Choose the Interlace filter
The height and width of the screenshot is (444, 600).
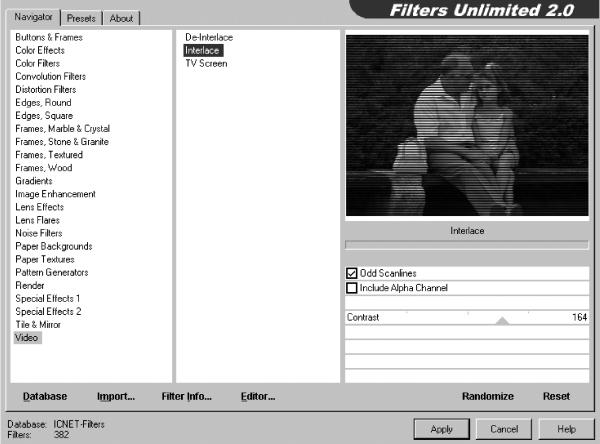(x=202, y=50)
